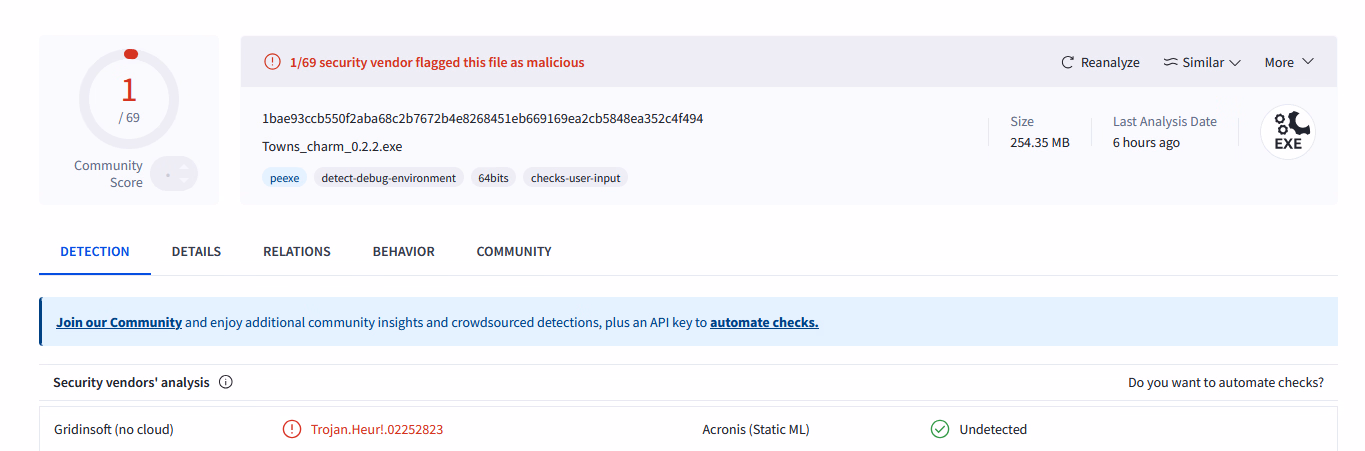Screen dimensions: 1365x451
Task: Click the info icon beside Security vendors' analysis
Action: [x=226, y=382]
